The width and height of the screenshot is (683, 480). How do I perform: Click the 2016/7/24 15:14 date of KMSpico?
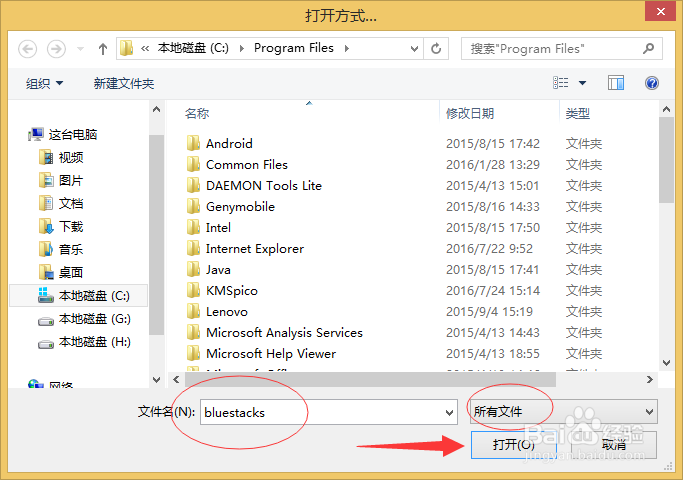[x=493, y=291]
